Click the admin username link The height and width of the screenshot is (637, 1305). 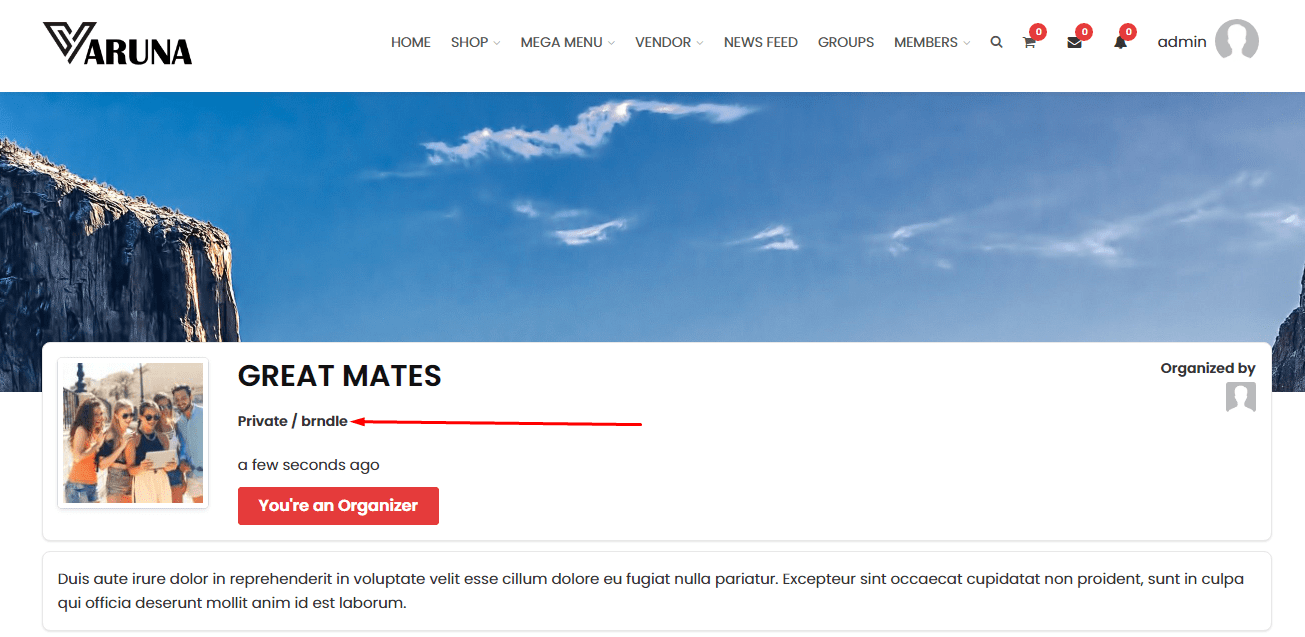(1182, 42)
